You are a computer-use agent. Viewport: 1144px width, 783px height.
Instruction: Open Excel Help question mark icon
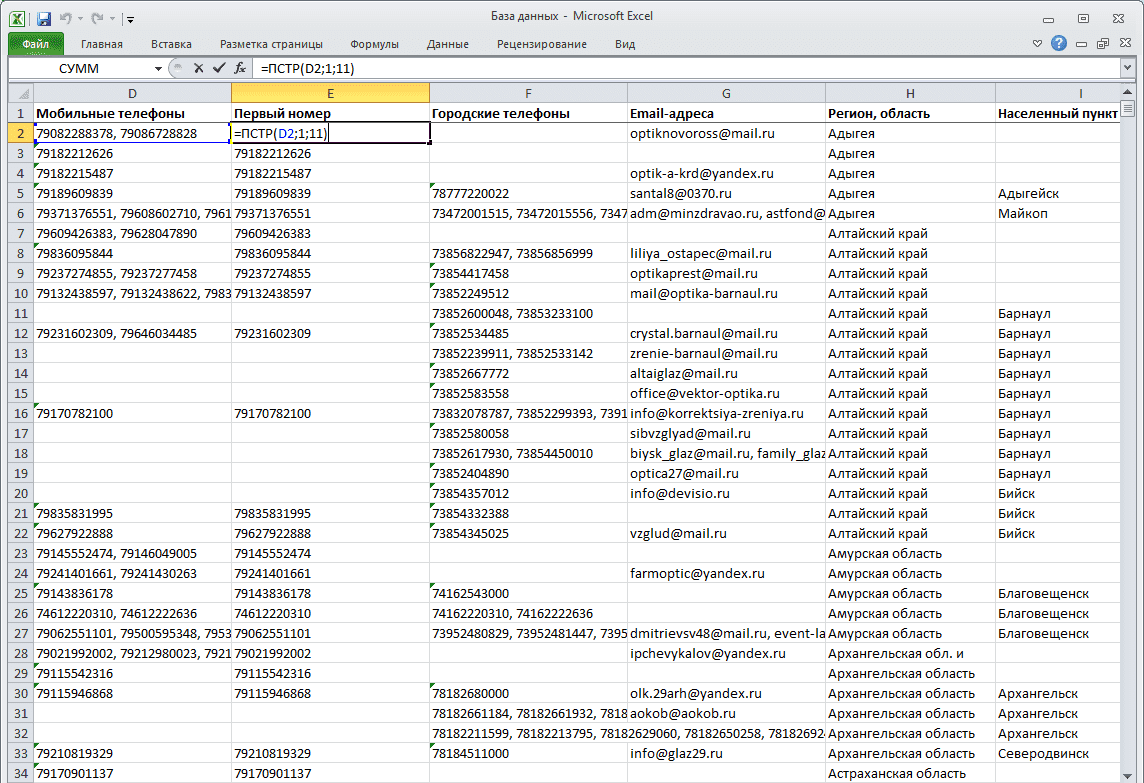click(1059, 44)
